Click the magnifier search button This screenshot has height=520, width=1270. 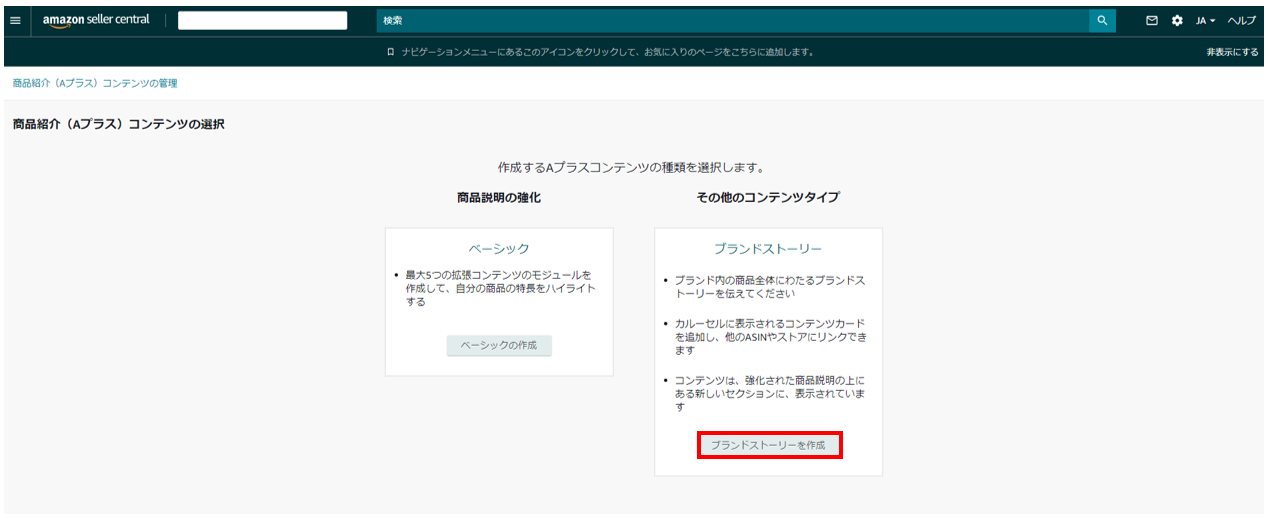[x=1102, y=20]
